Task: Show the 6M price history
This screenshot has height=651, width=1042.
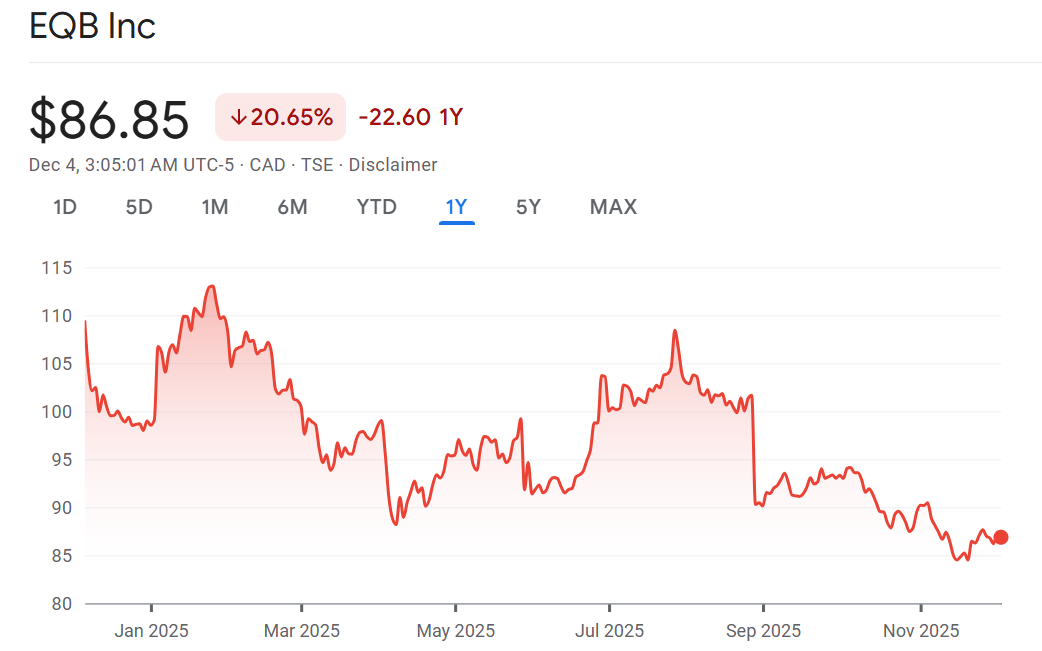Action: pyautogui.click(x=292, y=207)
